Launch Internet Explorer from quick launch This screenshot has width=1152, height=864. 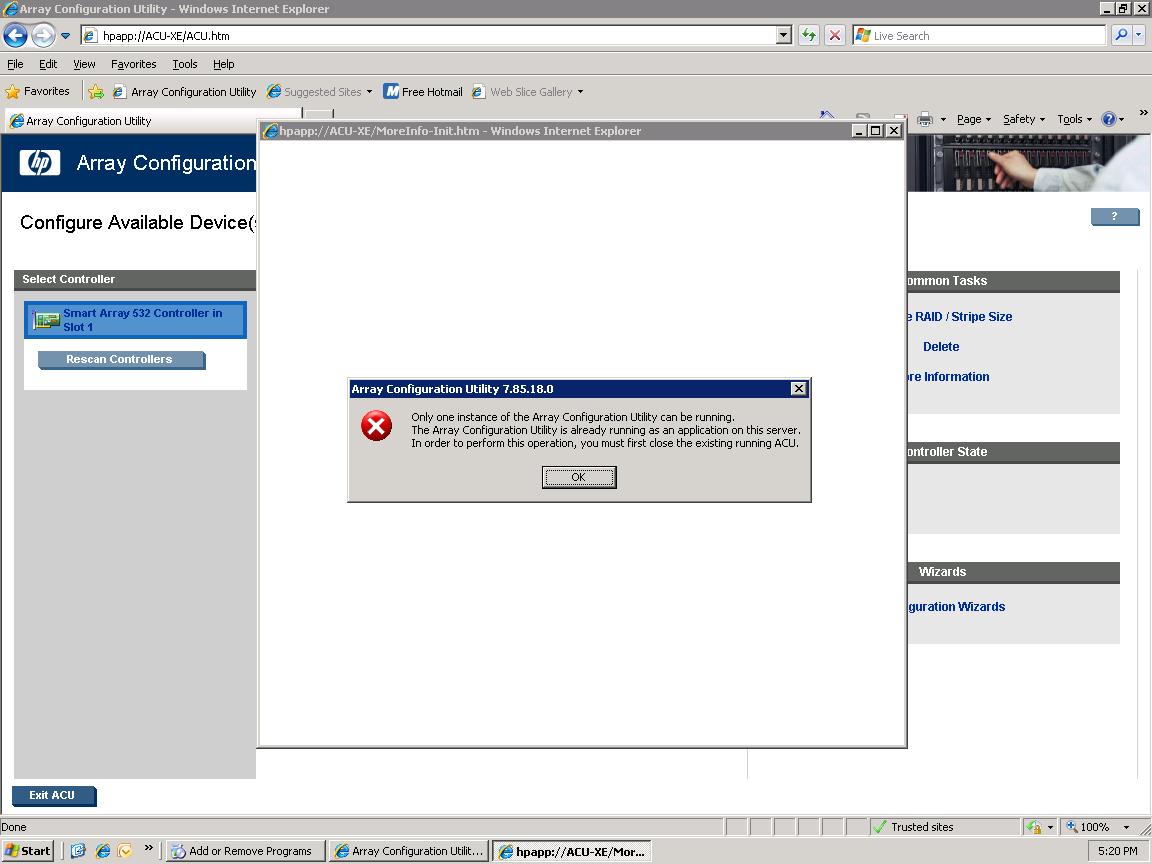[x=102, y=851]
